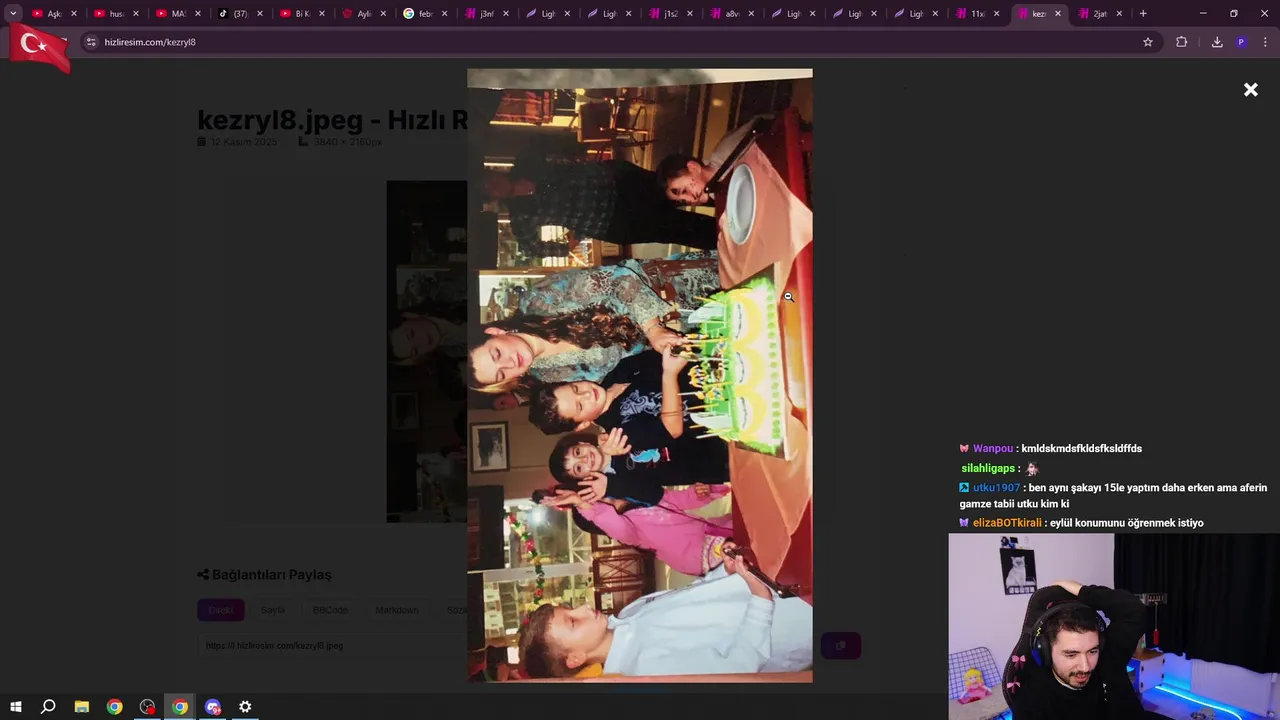The width and height of the screenshot is (1280, 720).
Task: Switch to the TikTok (37) tab
Action: click(x=233, y=14)
